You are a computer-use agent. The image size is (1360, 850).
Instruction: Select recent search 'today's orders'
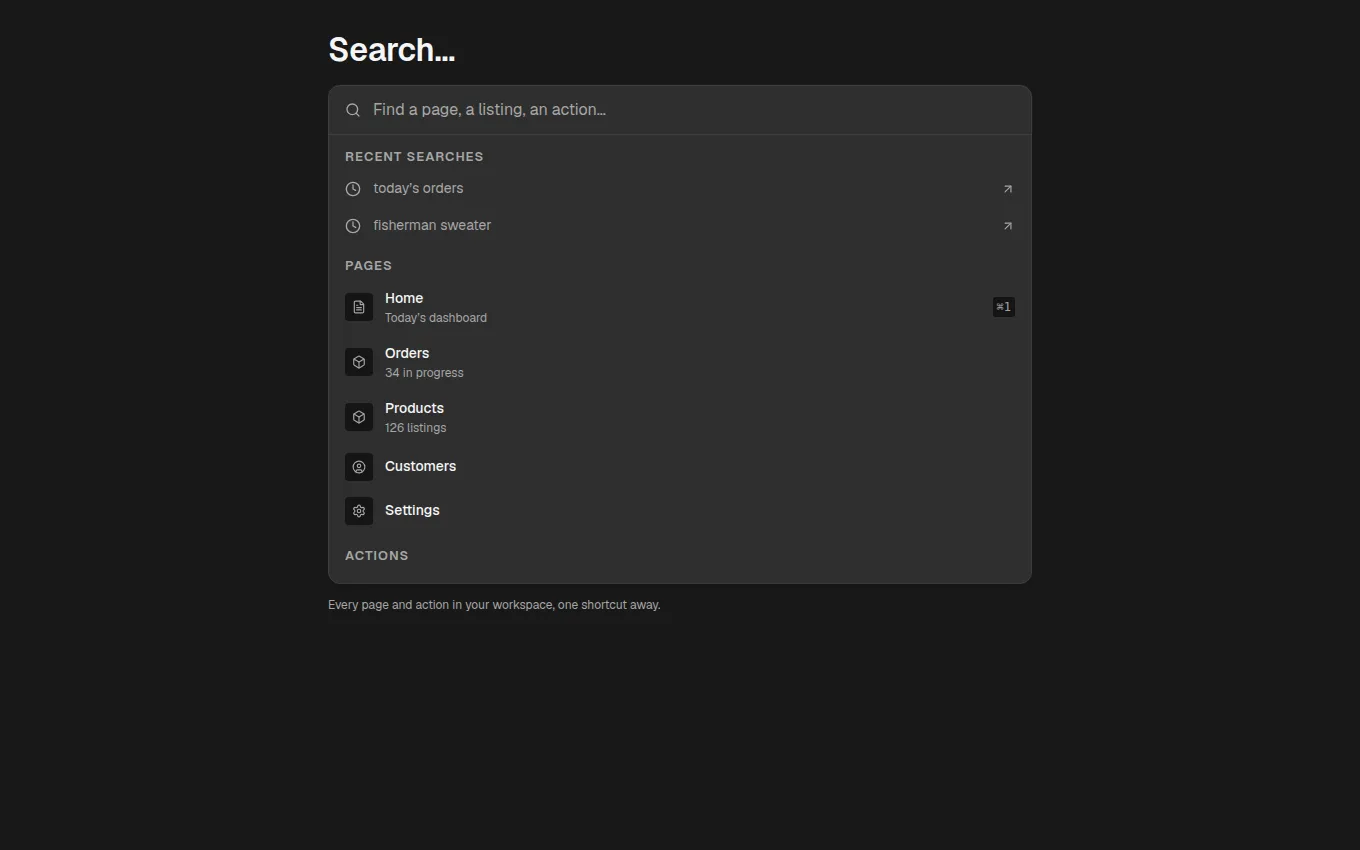[680, 189]
